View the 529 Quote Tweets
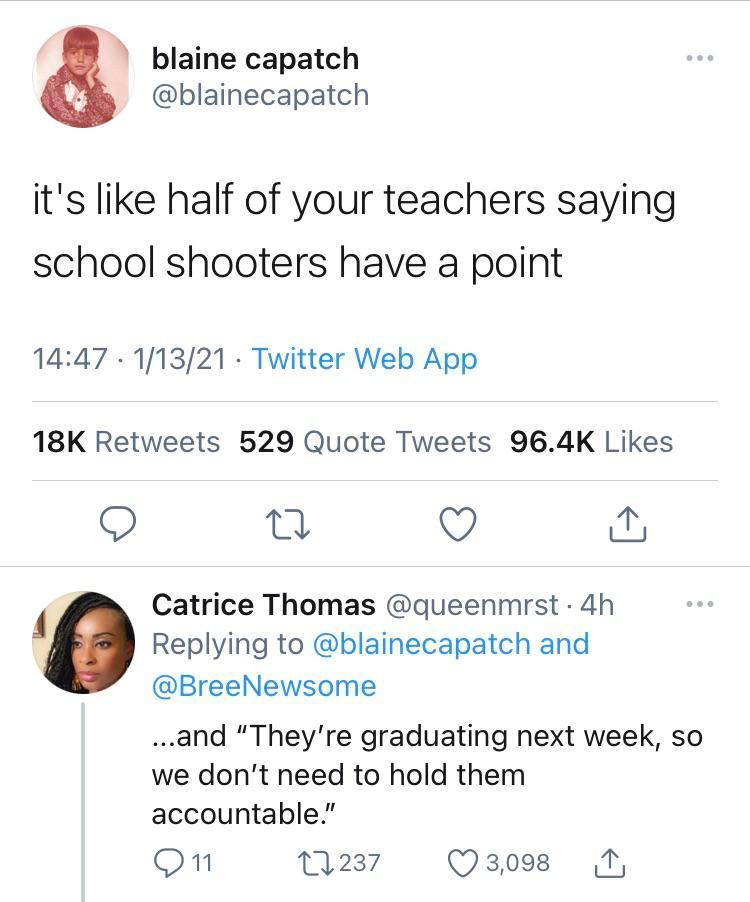This screenshot has width=750, height=902. point(365,442)
